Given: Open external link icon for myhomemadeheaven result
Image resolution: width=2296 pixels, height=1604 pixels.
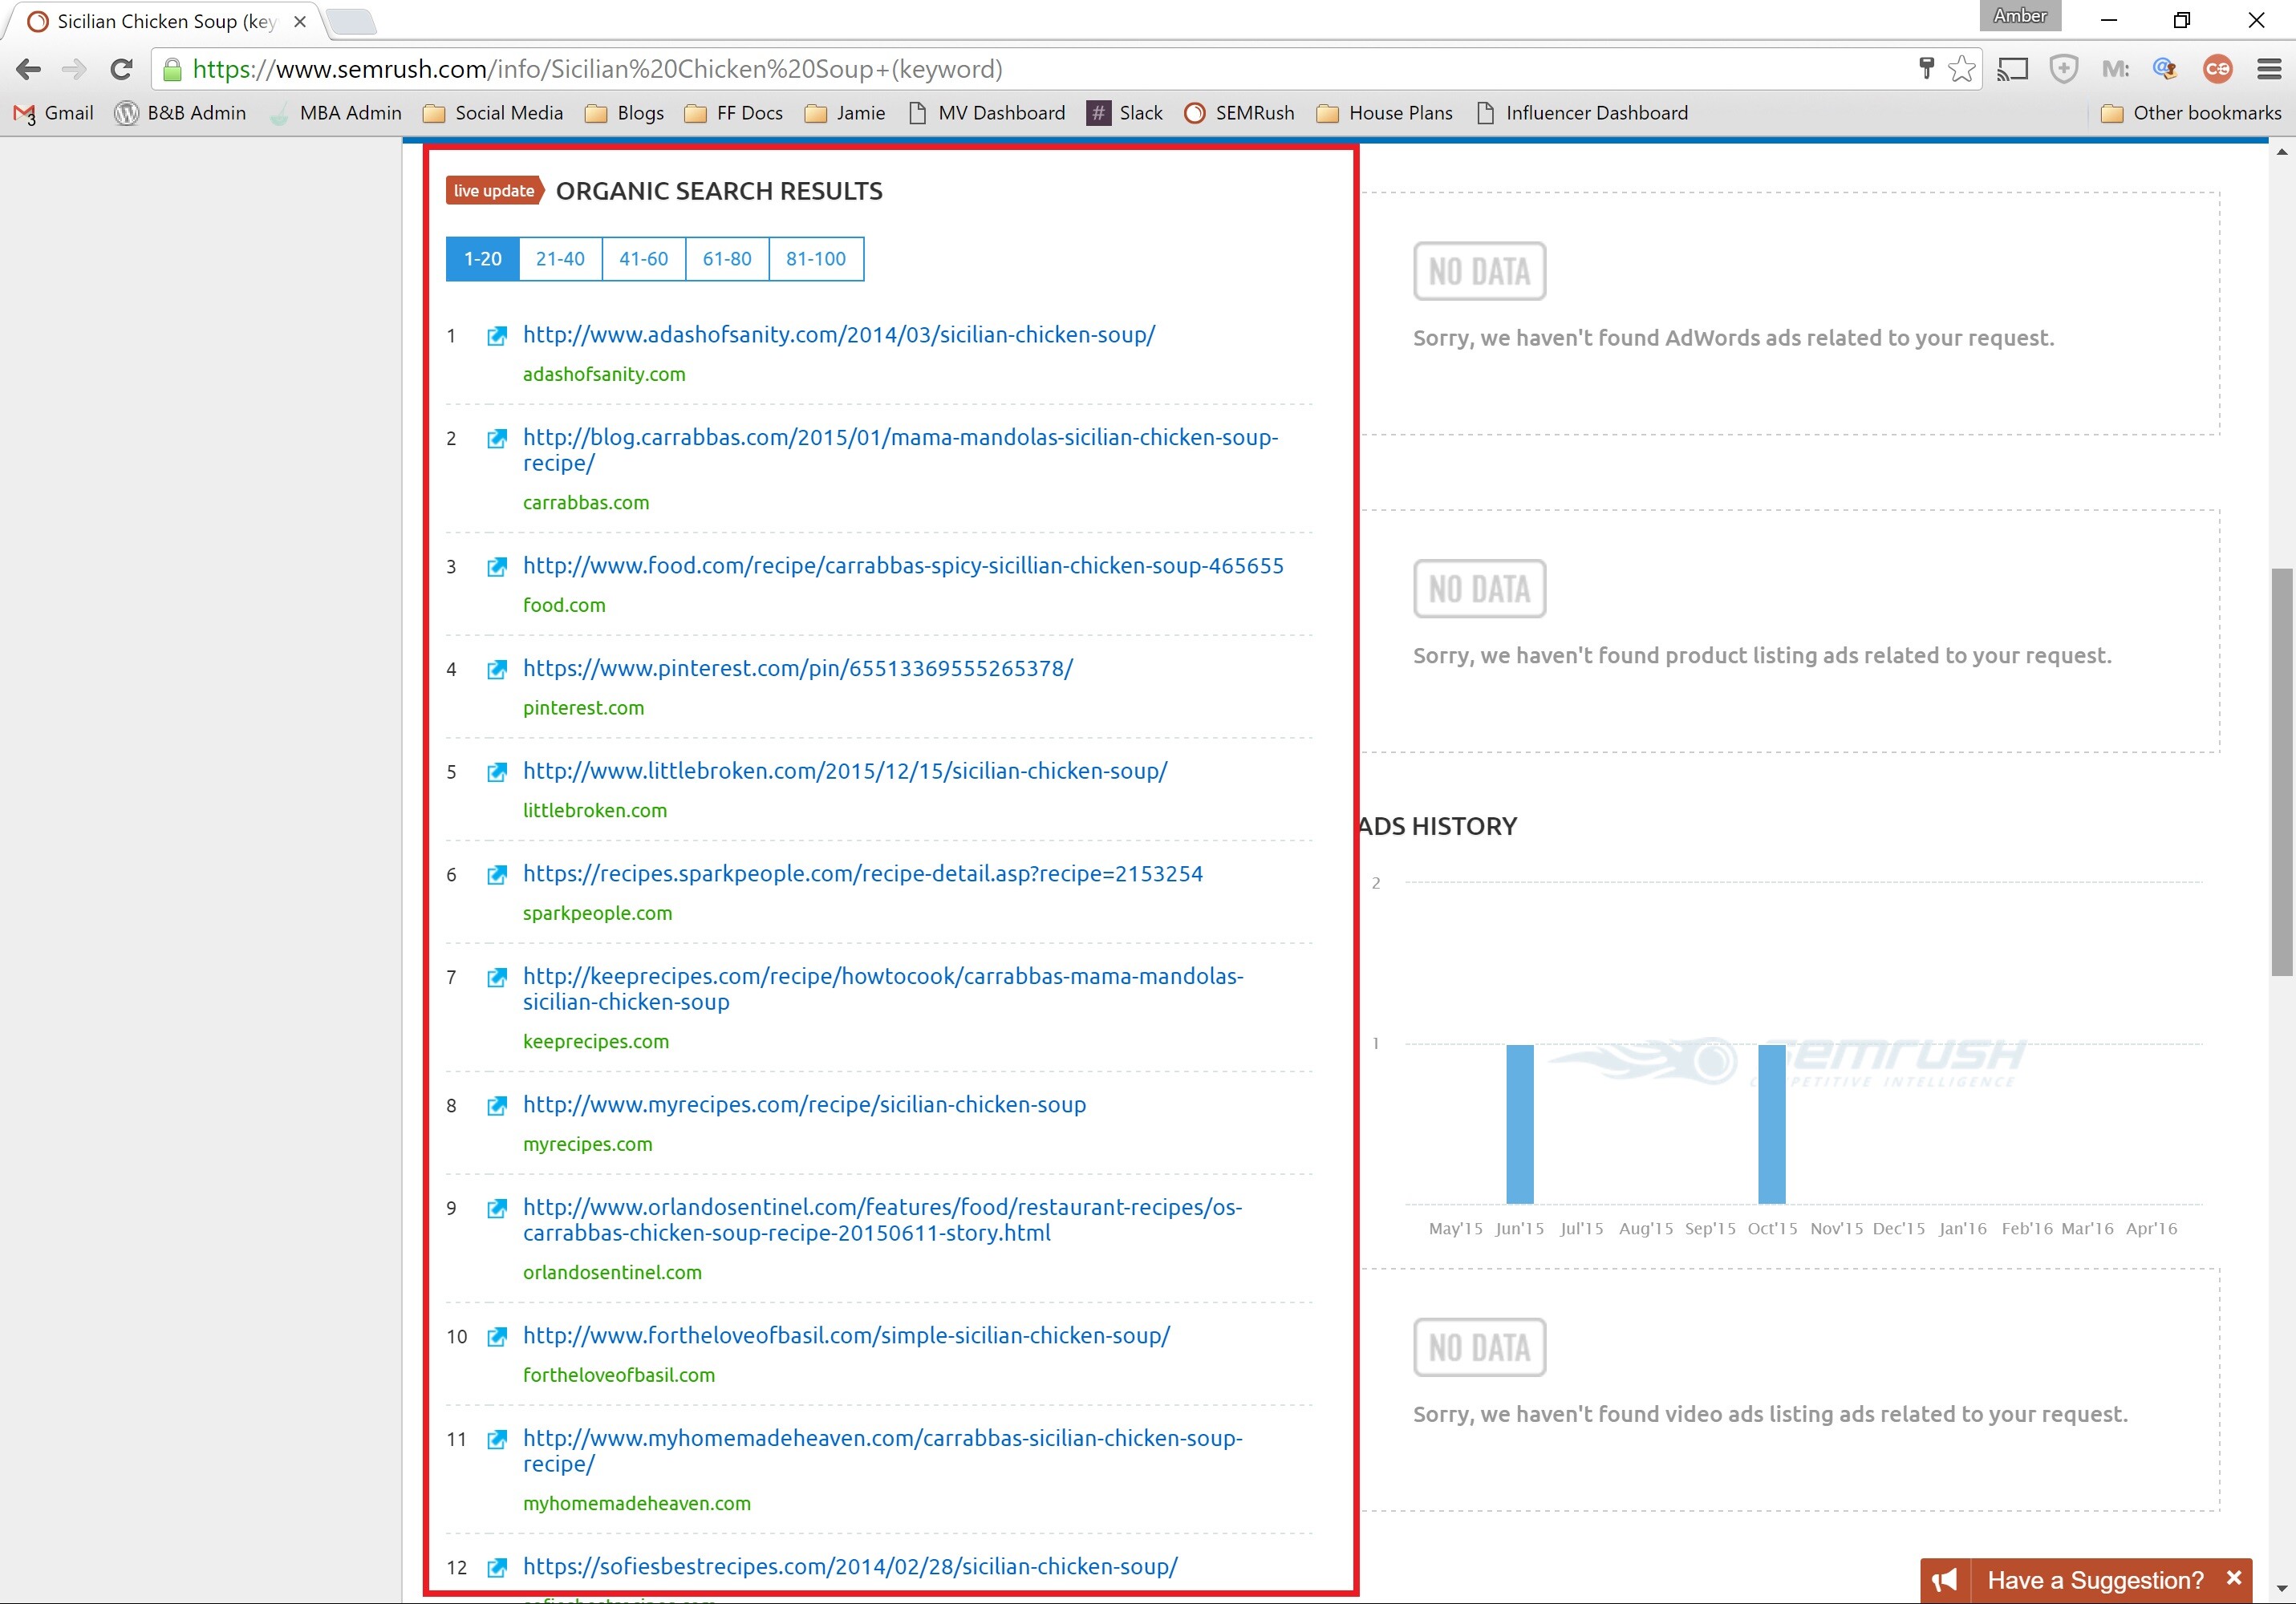Looking at the screenshot, I should point(496,1440).
